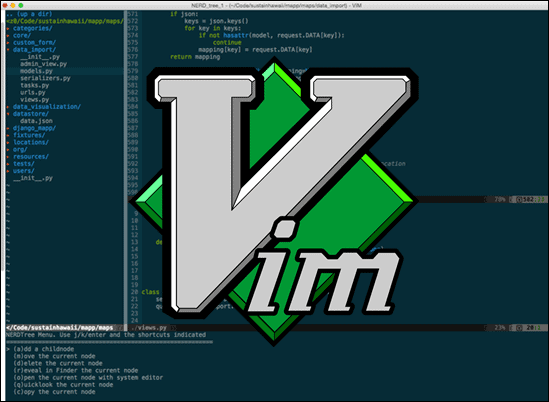Choose '(r)eveal in Finder' menu entry
549x402 pixels.
click(76, 370)
